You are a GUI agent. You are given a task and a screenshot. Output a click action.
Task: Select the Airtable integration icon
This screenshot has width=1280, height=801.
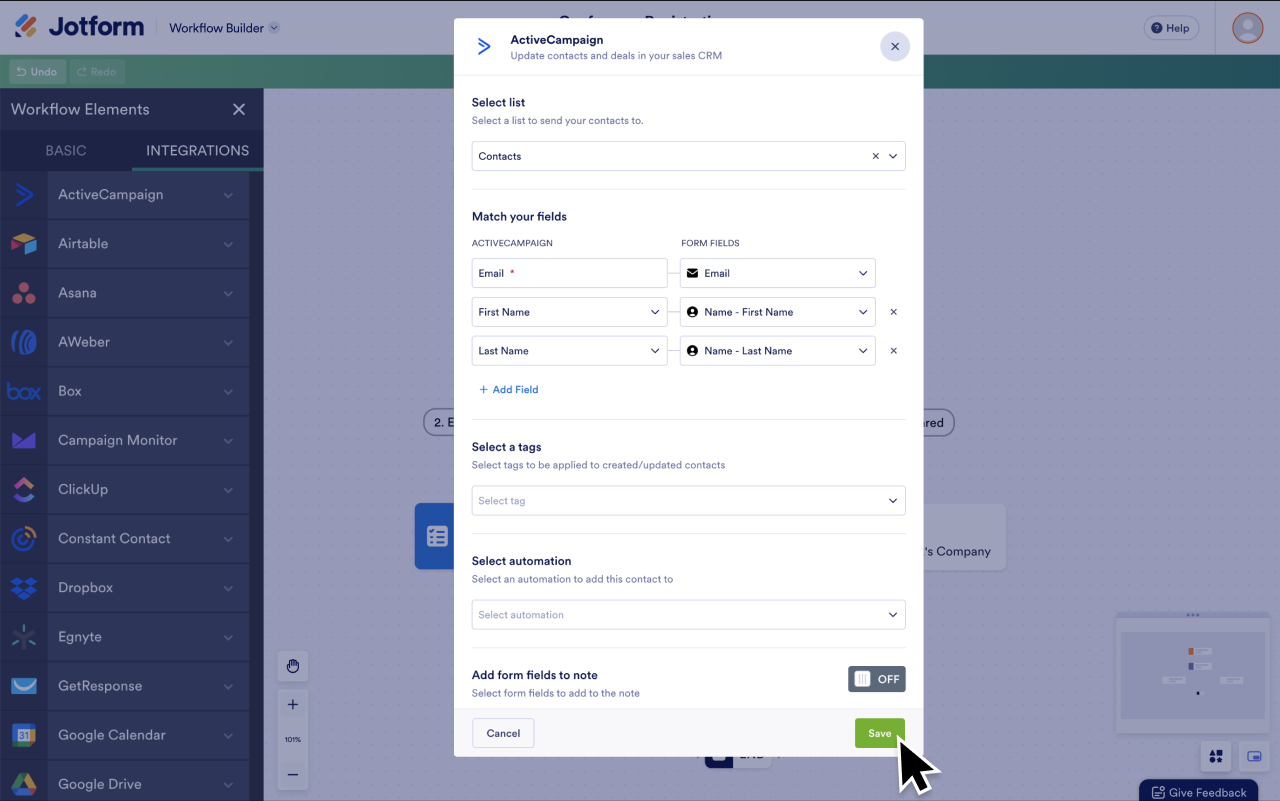pyautogui.click(x=24, y=244)
